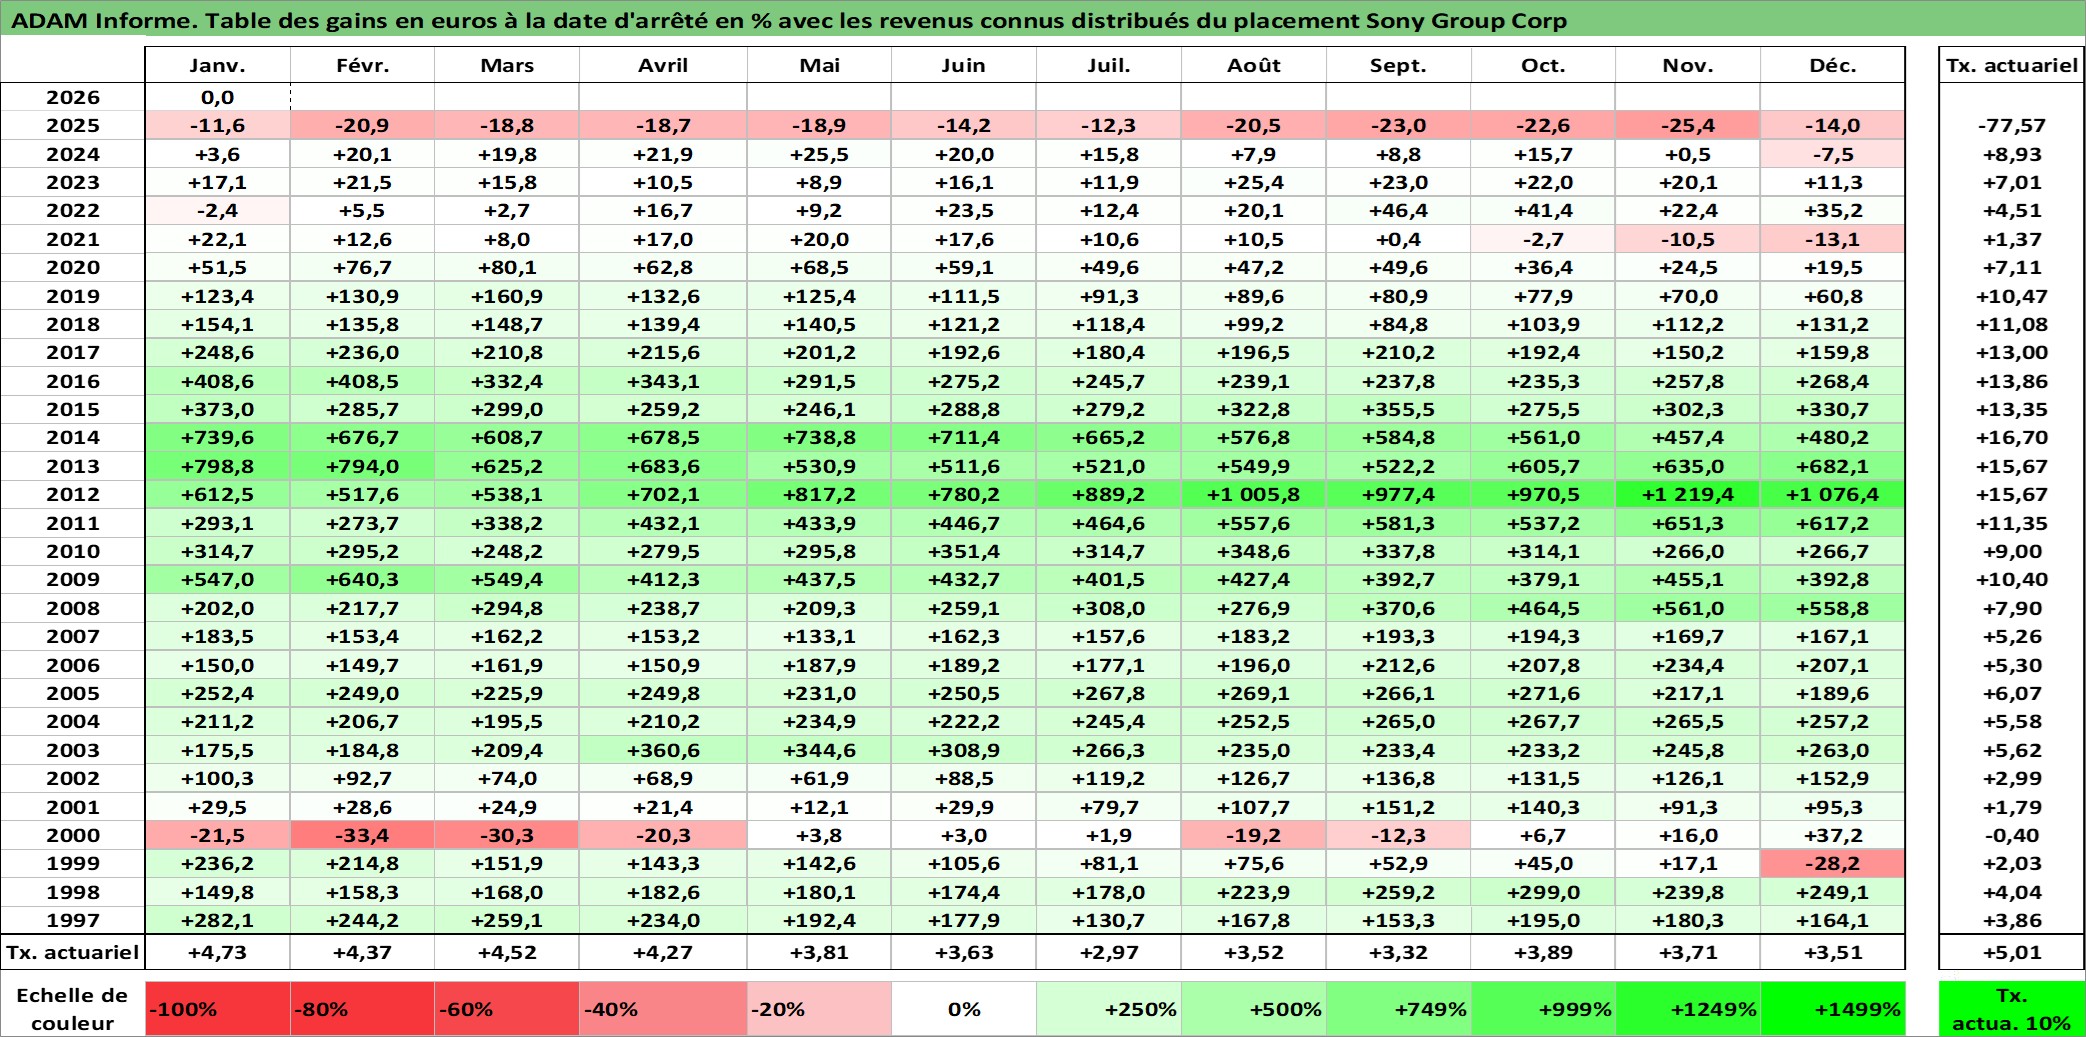Select the Août column header
The width and height of the screenshot is (2086, 1037).
[1254, 65]
